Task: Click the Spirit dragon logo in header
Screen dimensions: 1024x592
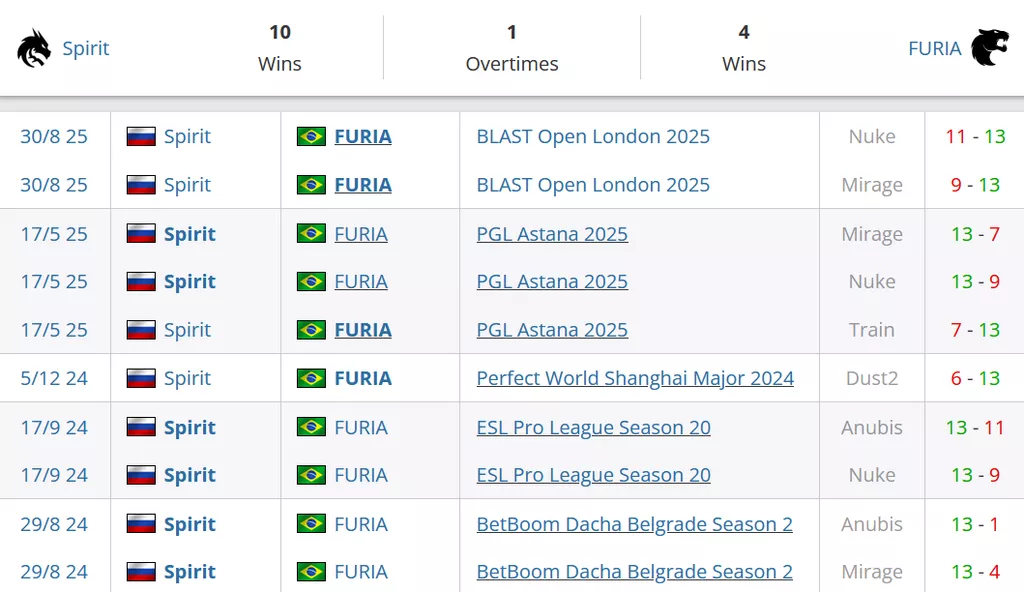Action: pyautogui.click(x=34, y=48)
